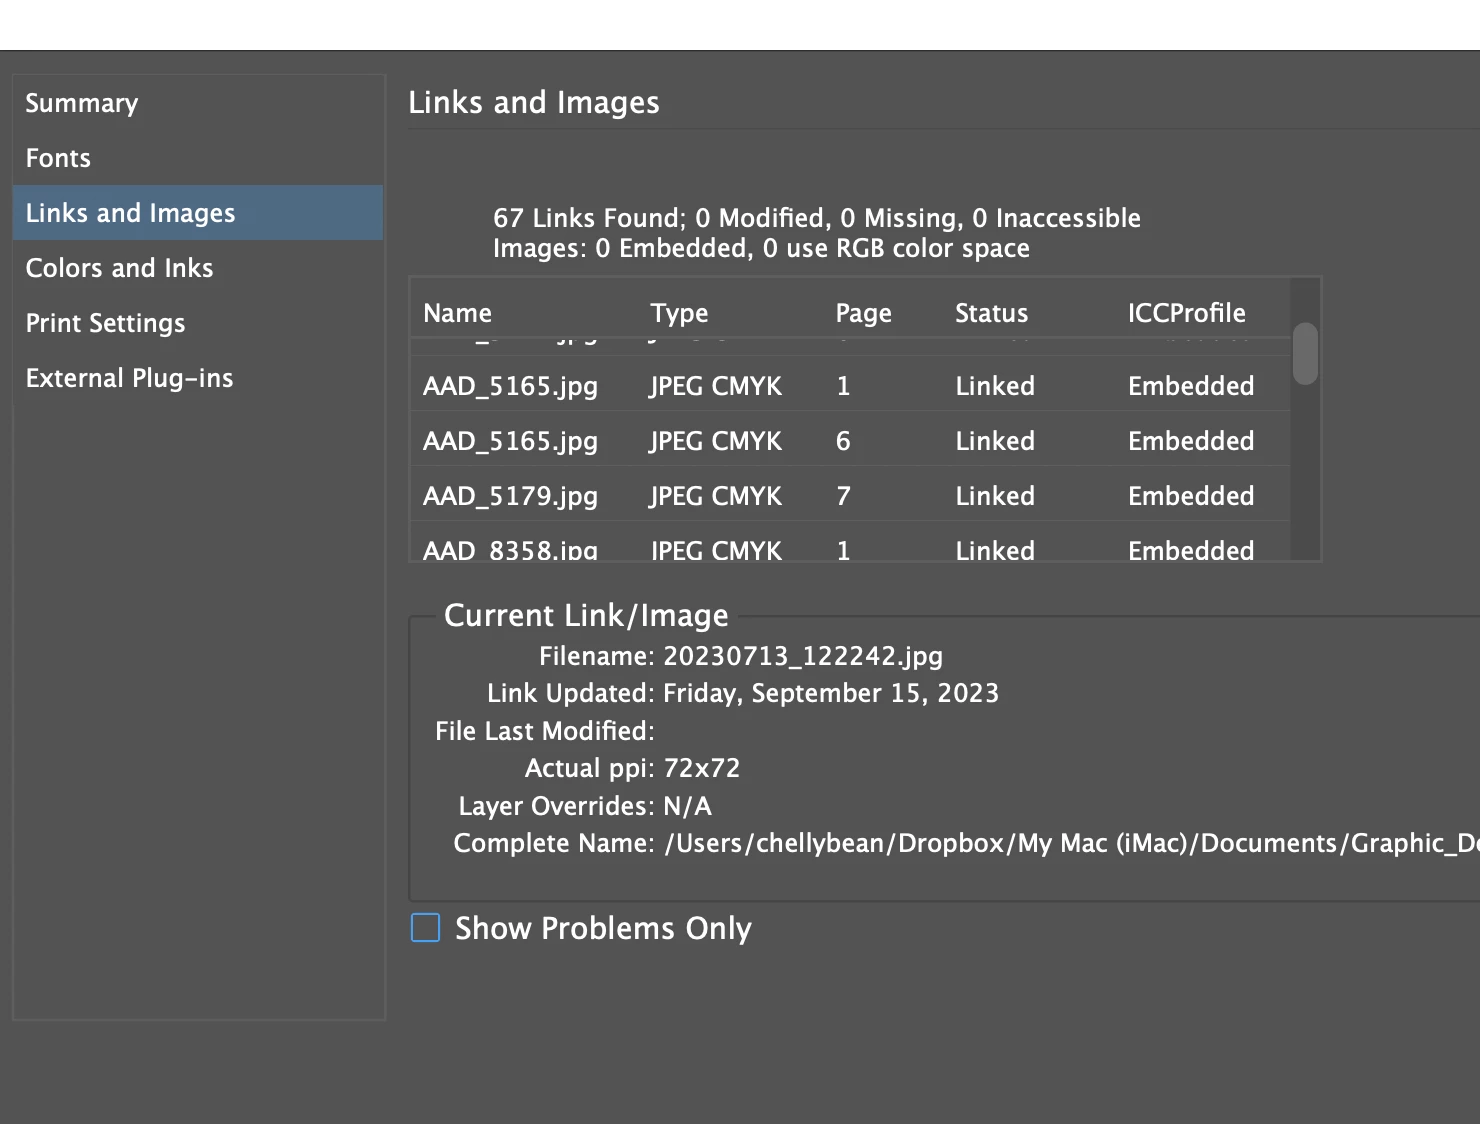The height and width of the screenshot is (1124, 1480).
Task: Click the Name column header
Action: click(457, 313)
